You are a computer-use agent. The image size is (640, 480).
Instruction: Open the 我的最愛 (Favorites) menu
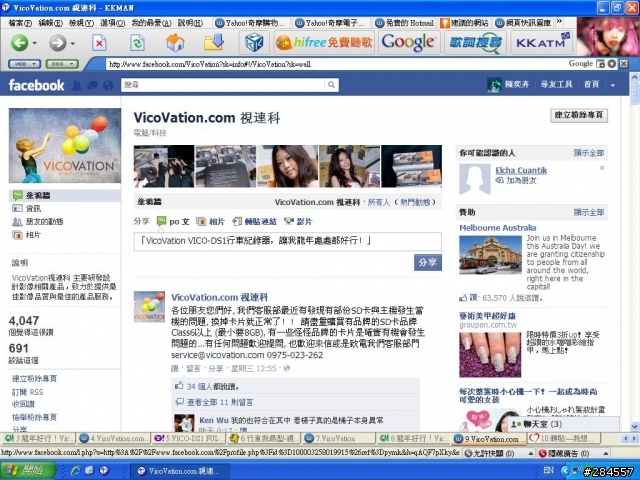click(151, 23)
